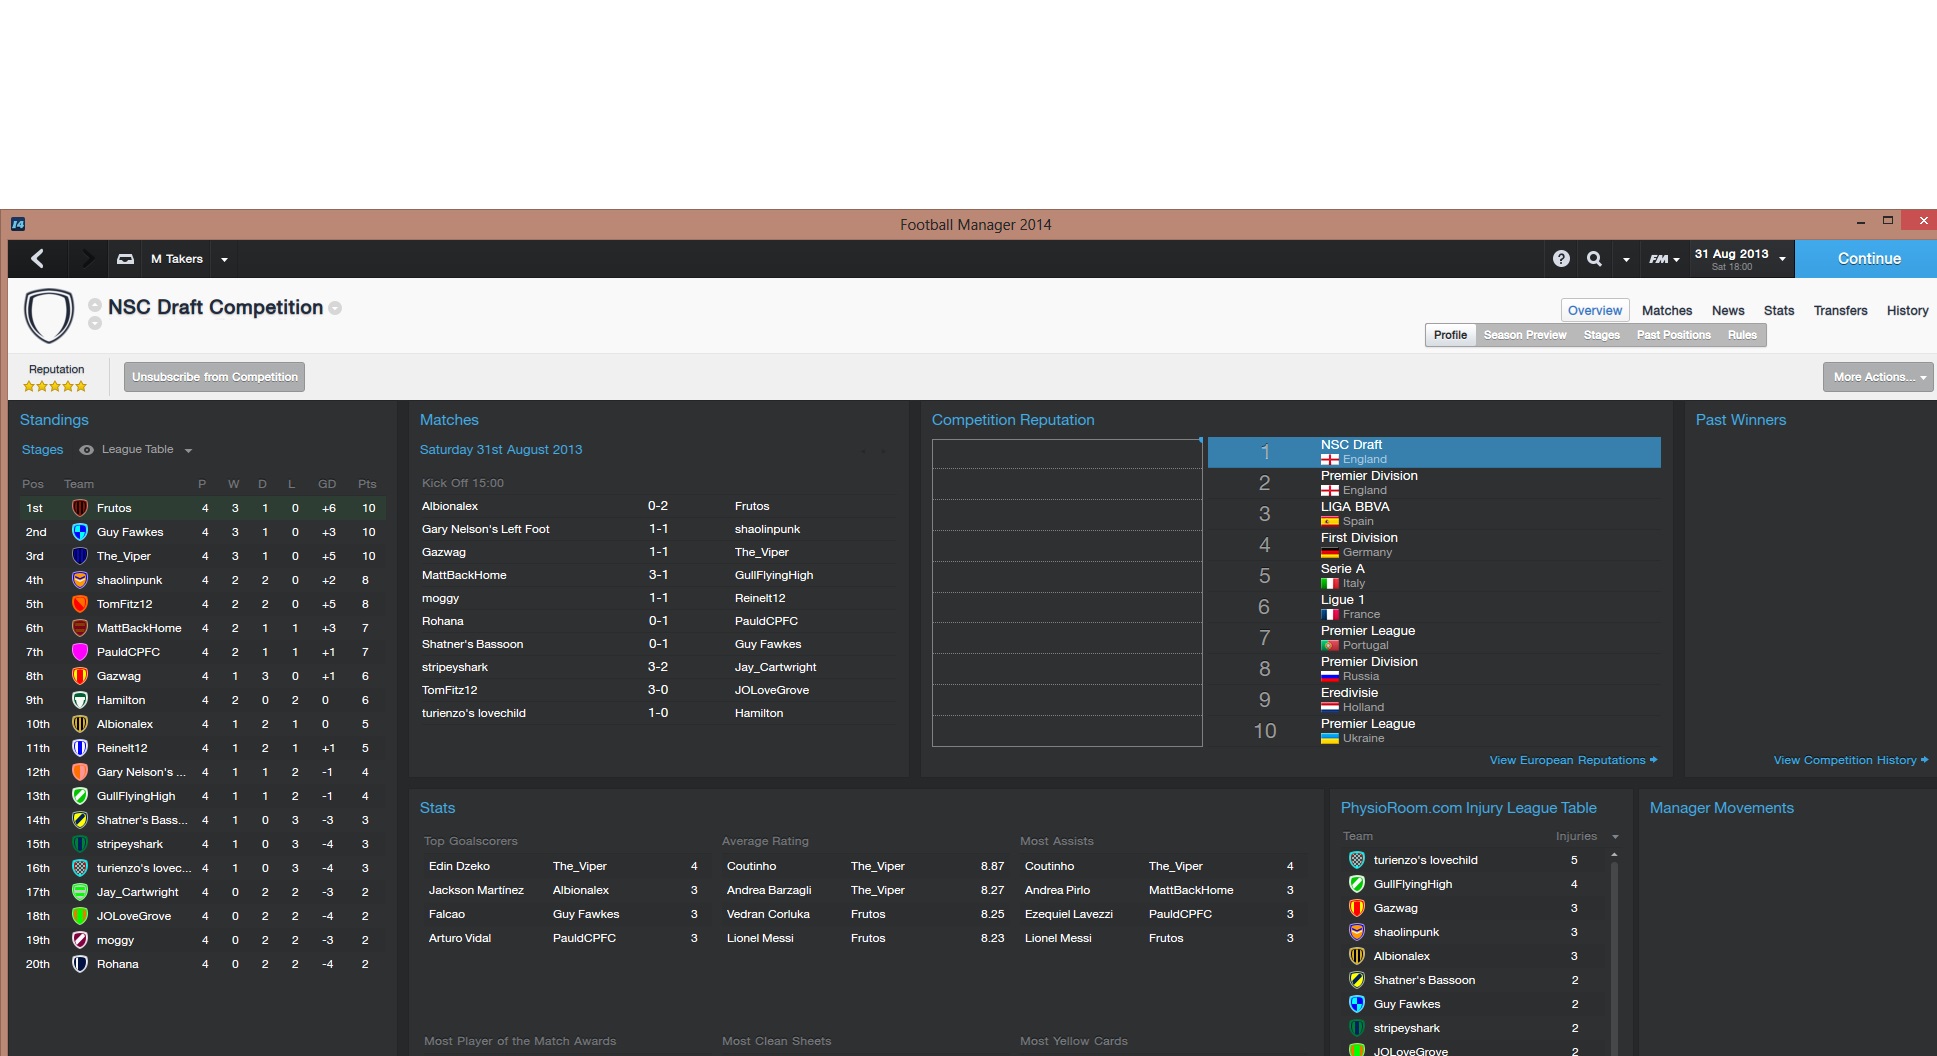Screen dimensions: 1937x1056
Task: Switch to the News tab
Action: [1728, 311]
